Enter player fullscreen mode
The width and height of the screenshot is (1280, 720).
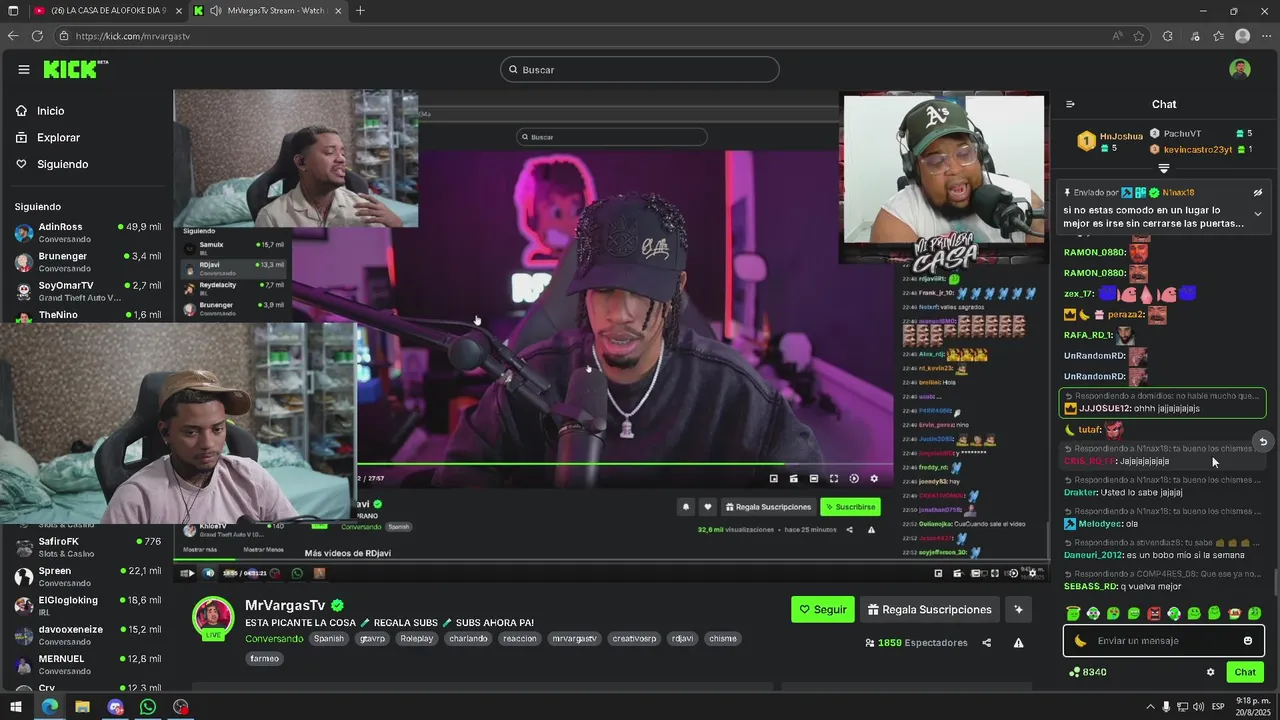(x=993, y=573)
